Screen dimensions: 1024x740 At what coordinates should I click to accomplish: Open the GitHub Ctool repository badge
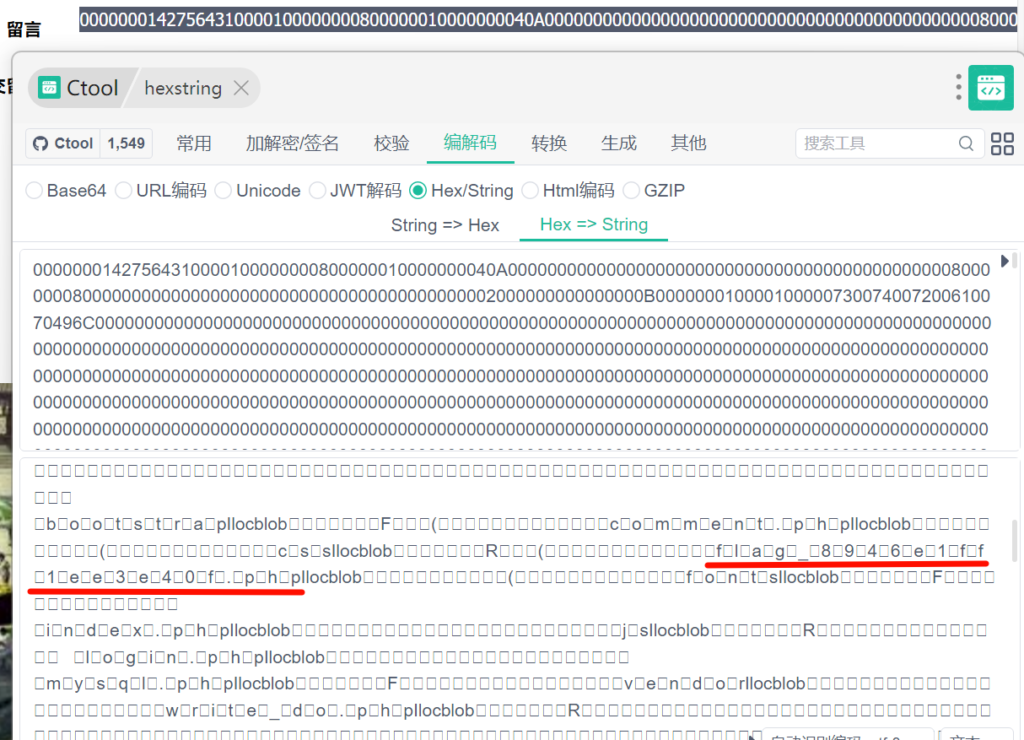64,143
